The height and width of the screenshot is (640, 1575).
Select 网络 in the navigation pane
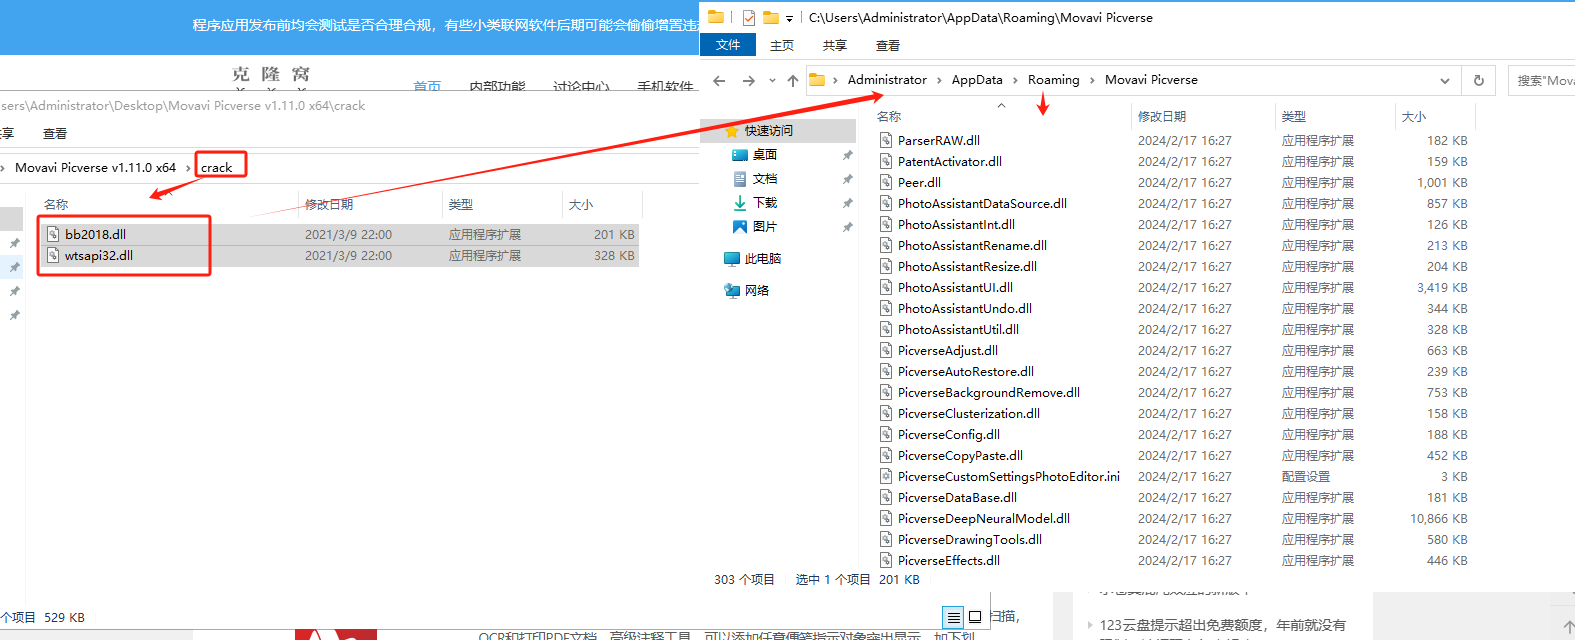(757, 290)
